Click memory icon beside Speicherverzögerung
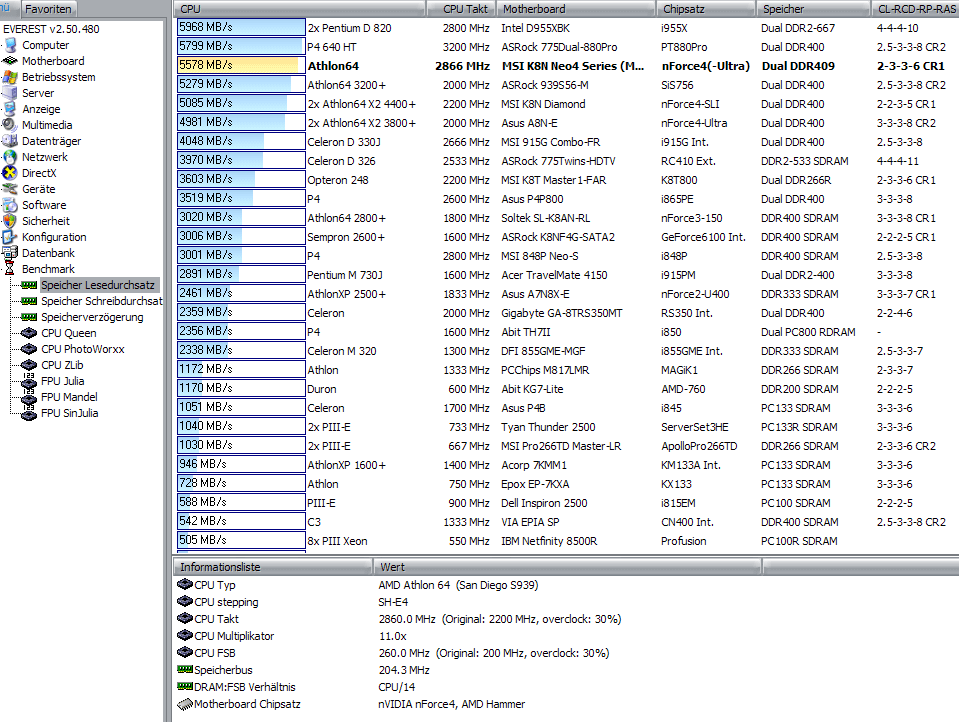The width and height of the screenshot is (959, 722). pos(29,317)
